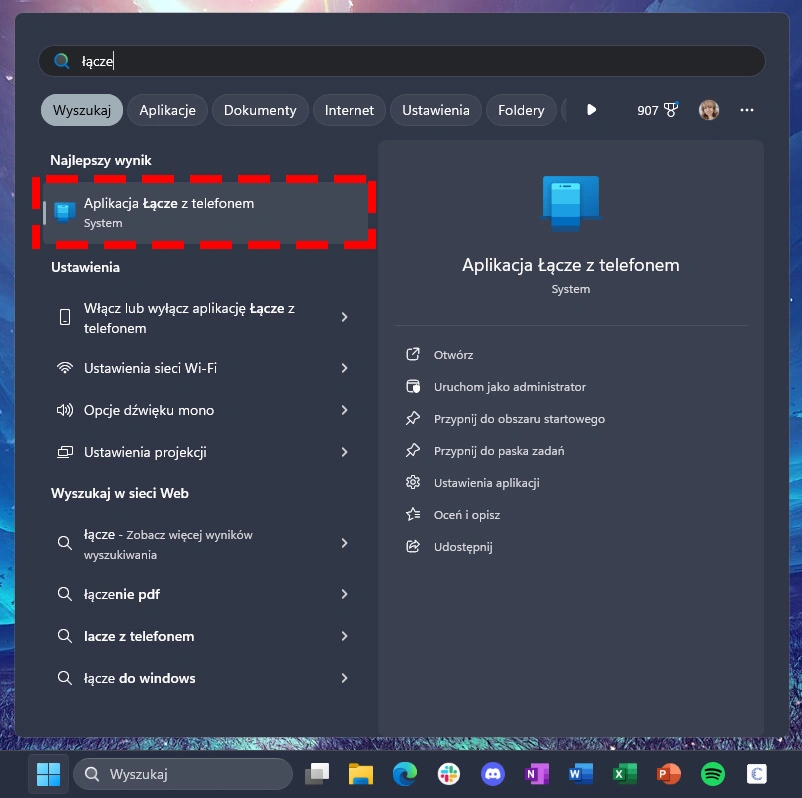
Task: Launch Microsoft Edge from the taskbar
Action: (405, 774)
